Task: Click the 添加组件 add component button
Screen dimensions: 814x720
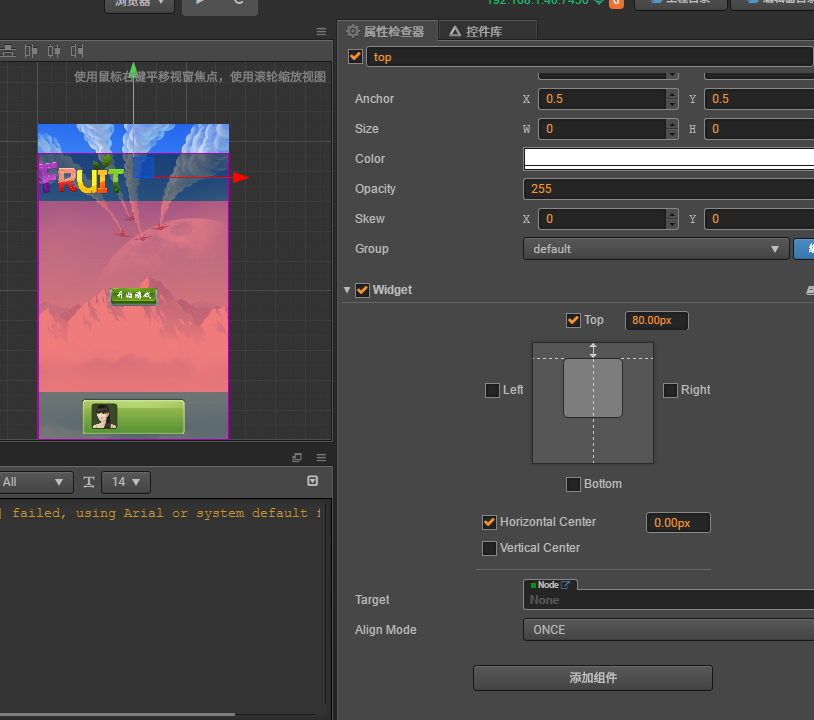Action: tap(593, 678)
